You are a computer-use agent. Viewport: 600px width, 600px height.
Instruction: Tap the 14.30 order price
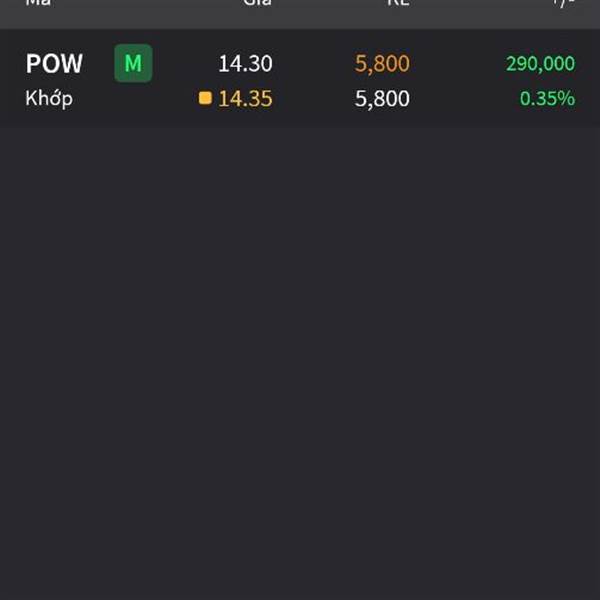tap(245, 63)
